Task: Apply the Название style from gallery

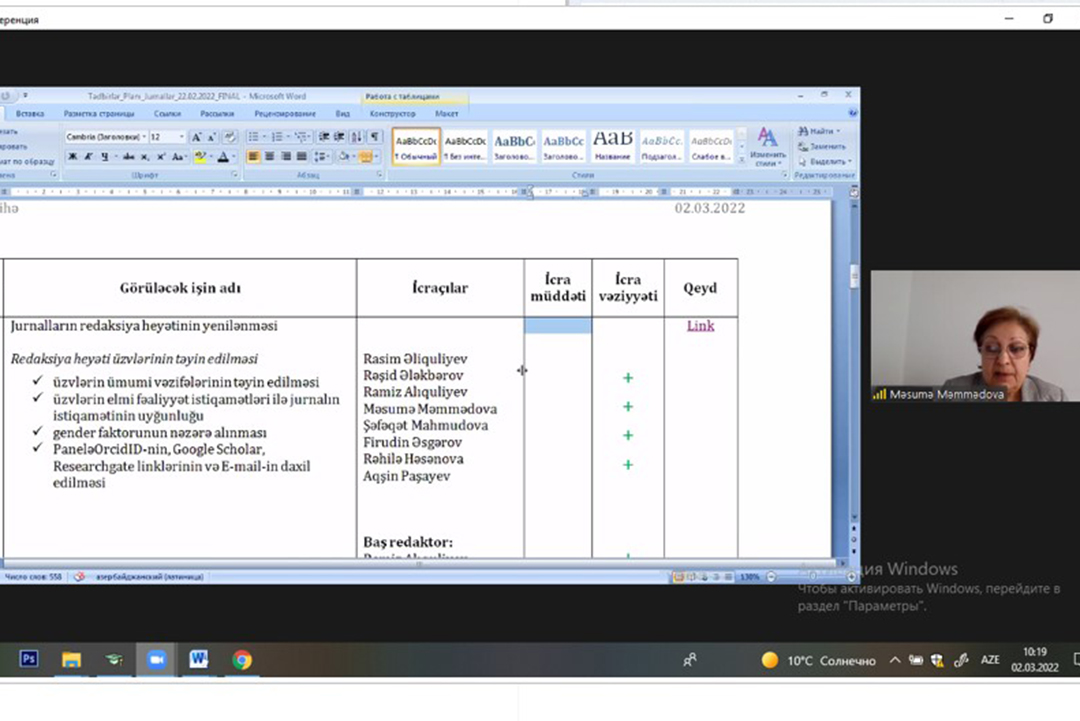Action: (x=612, y=145)
